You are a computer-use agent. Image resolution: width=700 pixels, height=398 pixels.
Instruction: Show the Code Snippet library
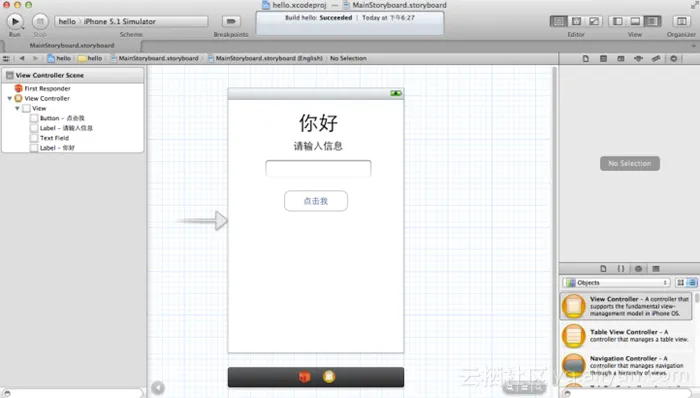[x=621, y=269]
